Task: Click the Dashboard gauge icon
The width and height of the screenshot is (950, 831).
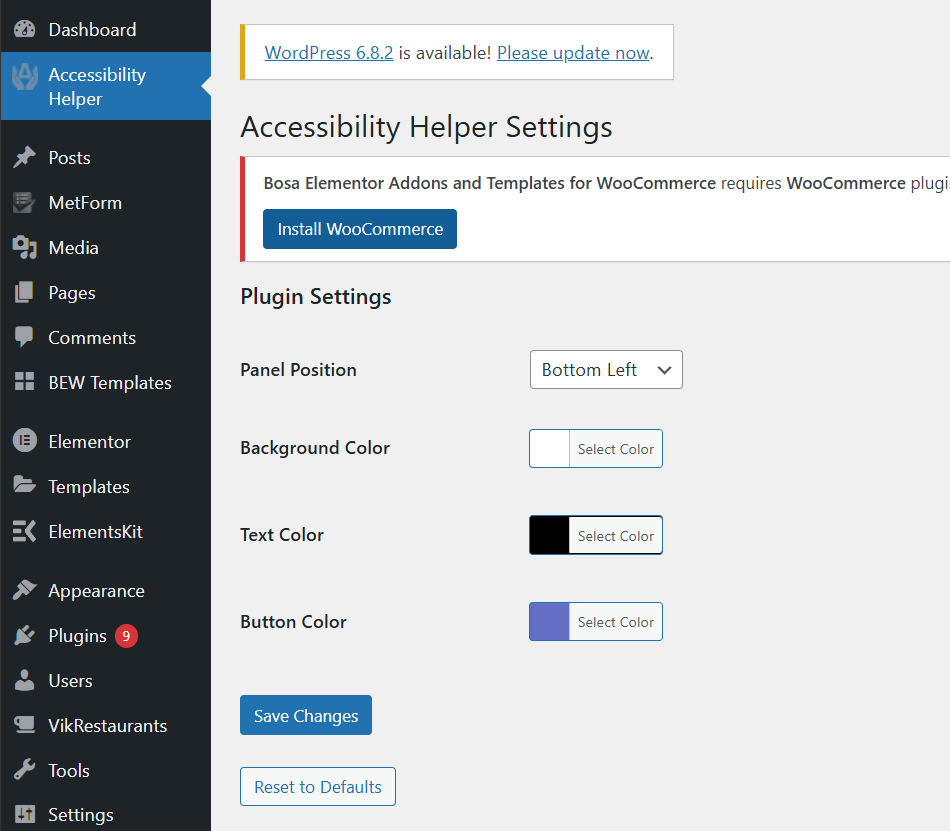Action: tap(24, 29)
